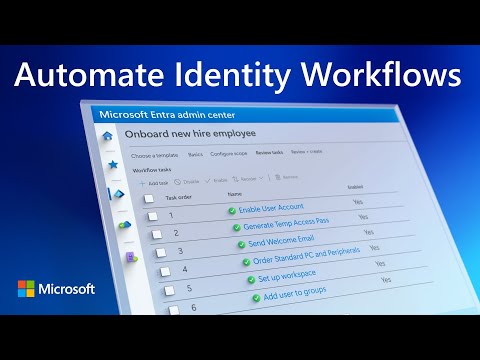Open the Reorder dropdown

[x=248, y=179]
